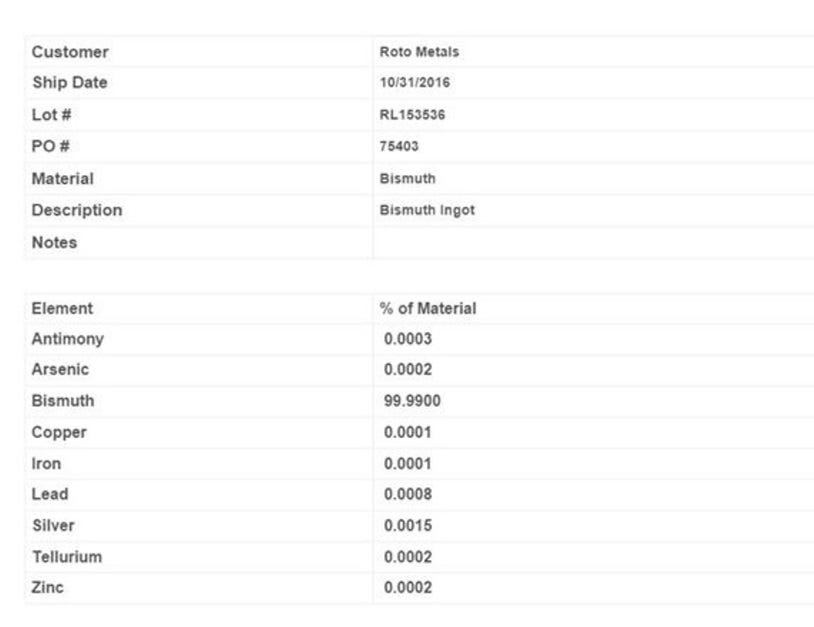814x627 pixels.
Task: Click the Zinc element label
Action: (x=47, y=587)
